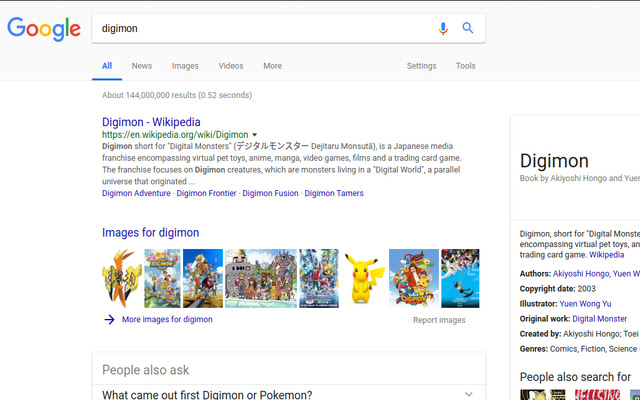Click Yuen Wong Yu illustrator link
Viewport: 640px width, 400px height.
click(585, 304)
